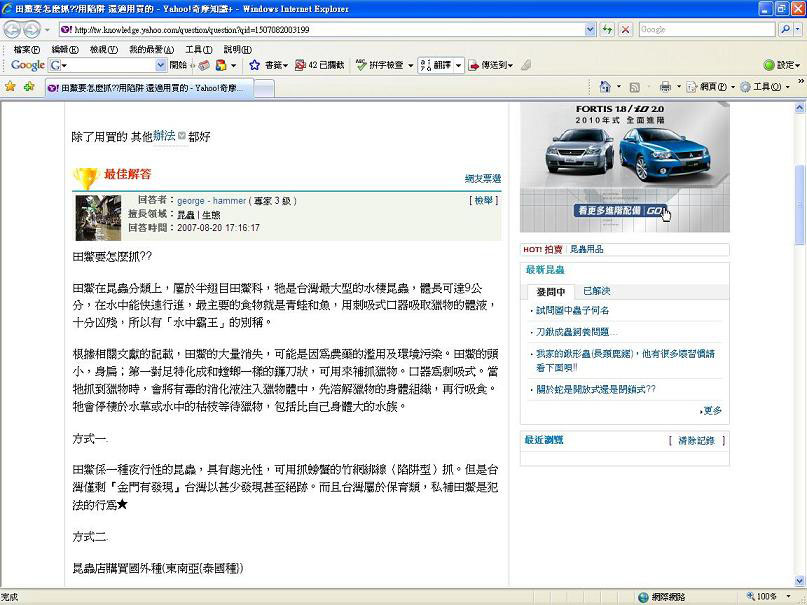Select the 拼字檢查 spell check tool
This screenshot has width=807, height=605.
(x=388, y=64)
